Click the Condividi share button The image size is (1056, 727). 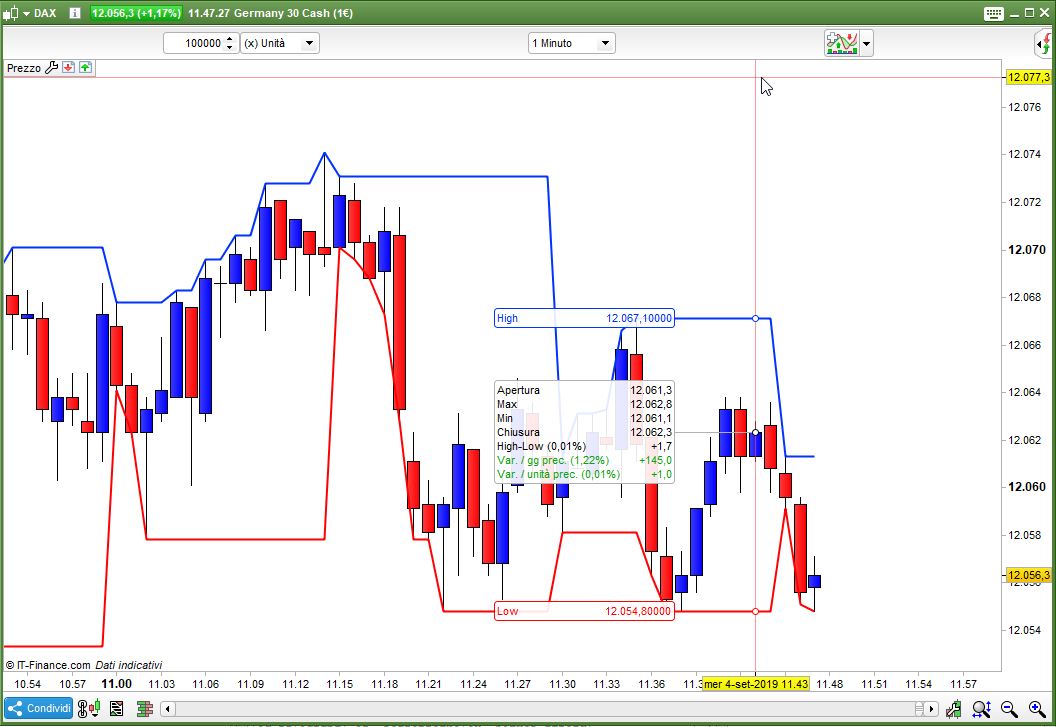pyautogui.click(x=39, y=708)
